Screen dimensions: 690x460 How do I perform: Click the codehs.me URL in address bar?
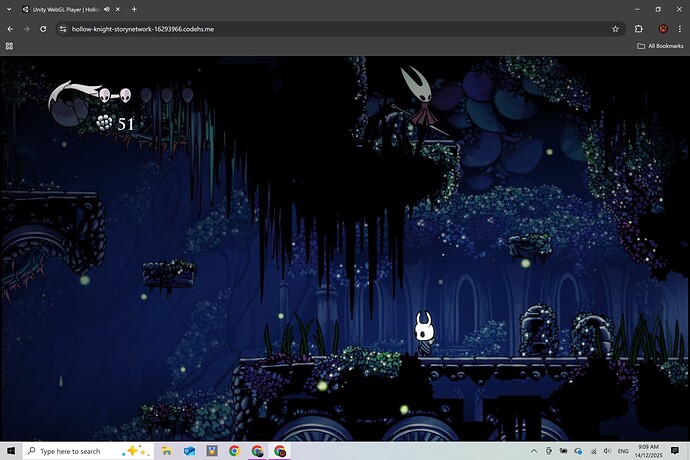point(143,29)
